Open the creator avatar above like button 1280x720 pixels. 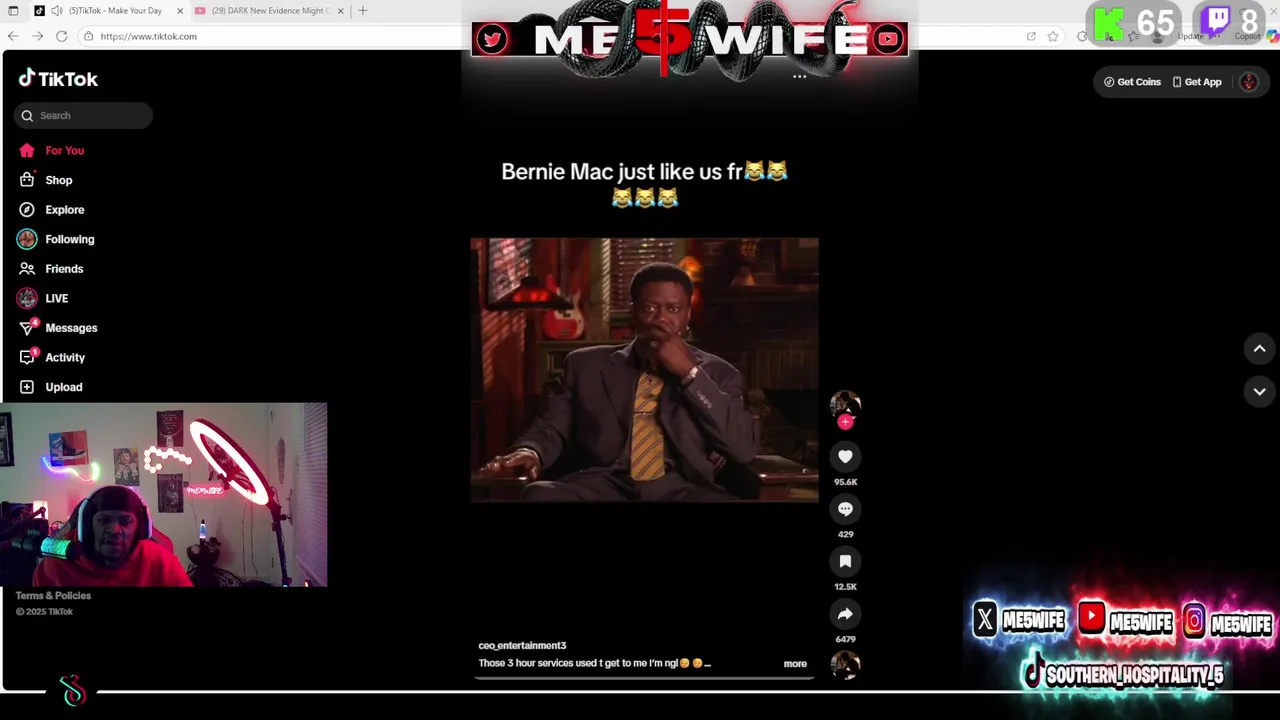point(845,404)
